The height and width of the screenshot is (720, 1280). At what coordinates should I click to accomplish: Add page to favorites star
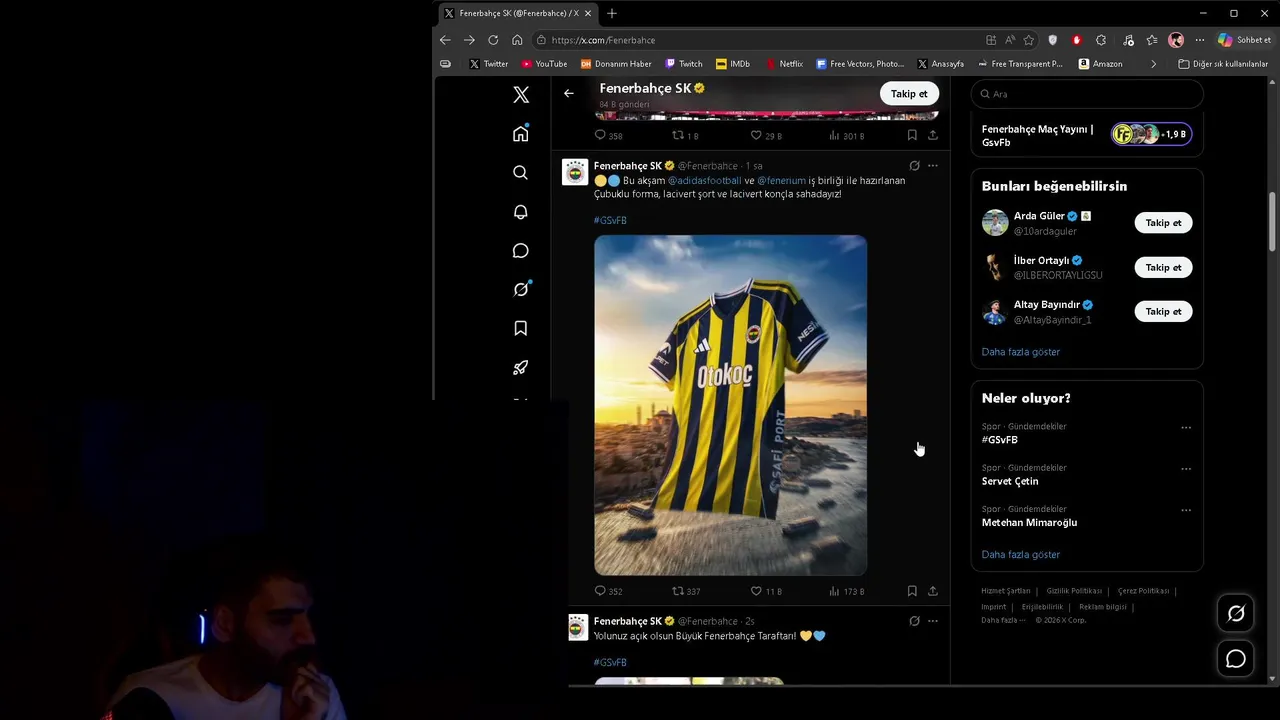coord(1028,40)
